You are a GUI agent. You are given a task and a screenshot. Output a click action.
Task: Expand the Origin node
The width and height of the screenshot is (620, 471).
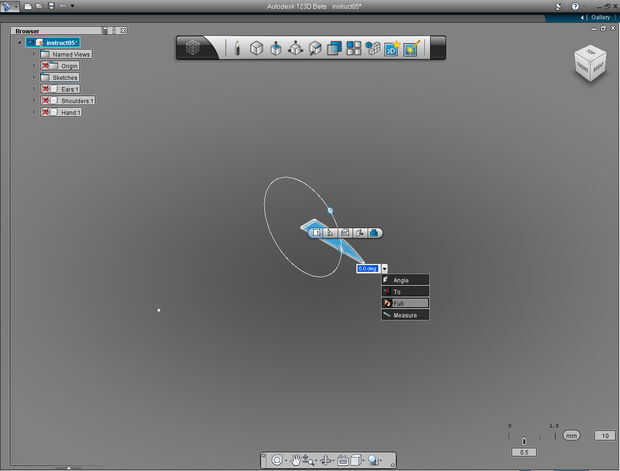35,66
